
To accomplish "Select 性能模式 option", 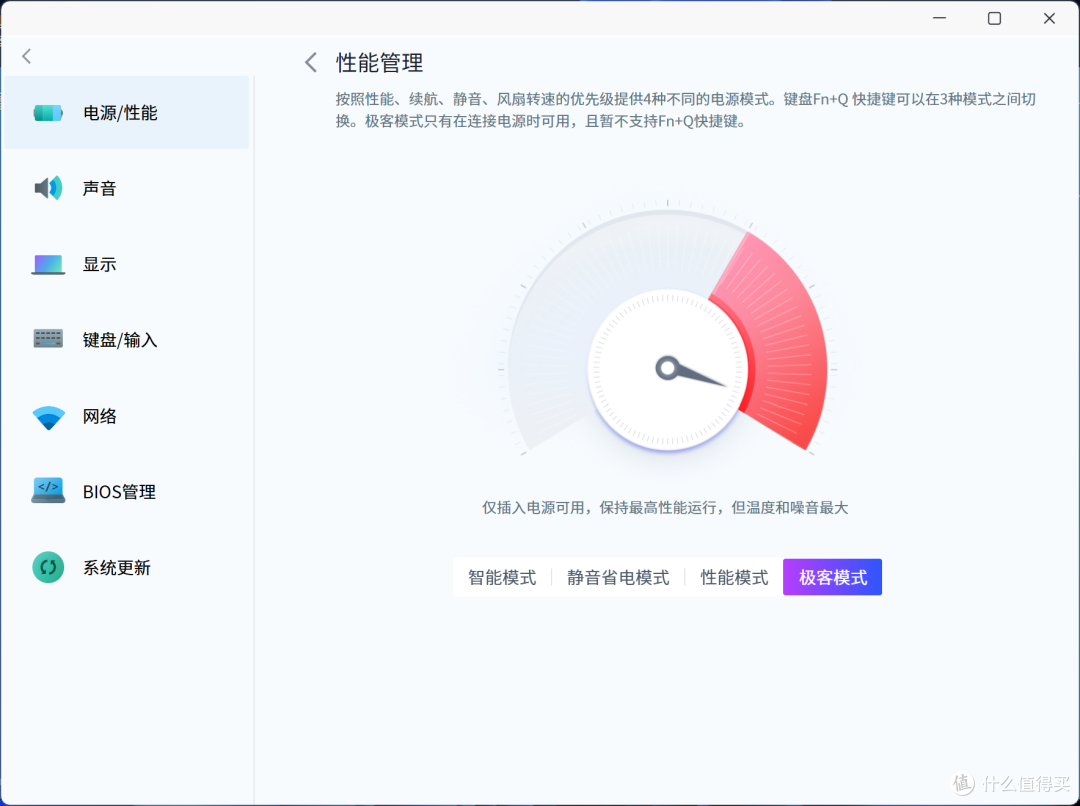I will [x=734, y=577].
